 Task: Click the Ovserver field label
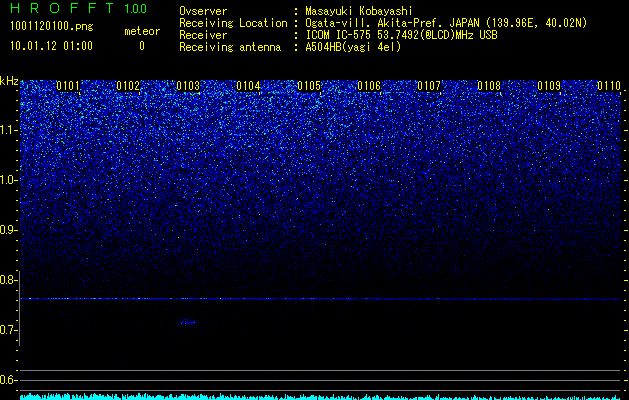point(203,11)
